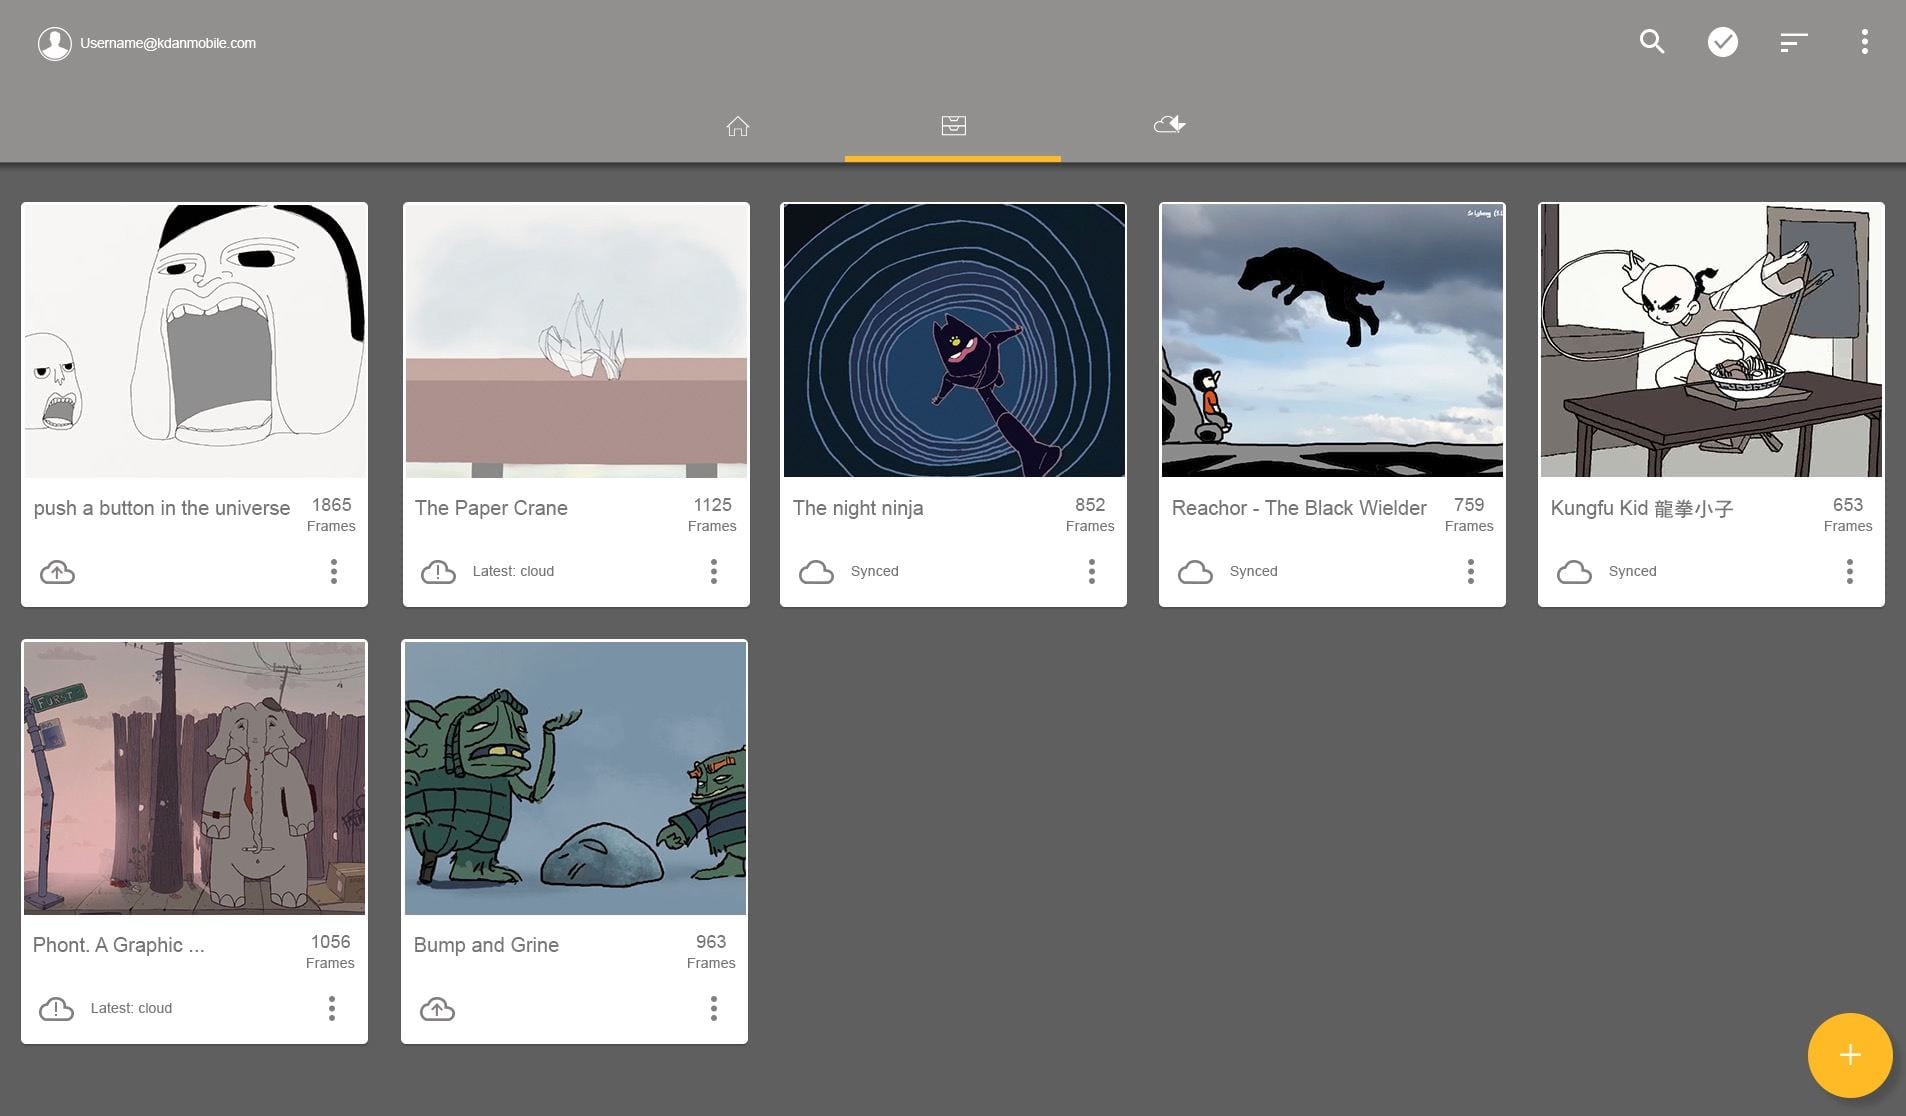Create a new project with the plus button
The image size is (1906, 1116).
pos(1848,1055)
